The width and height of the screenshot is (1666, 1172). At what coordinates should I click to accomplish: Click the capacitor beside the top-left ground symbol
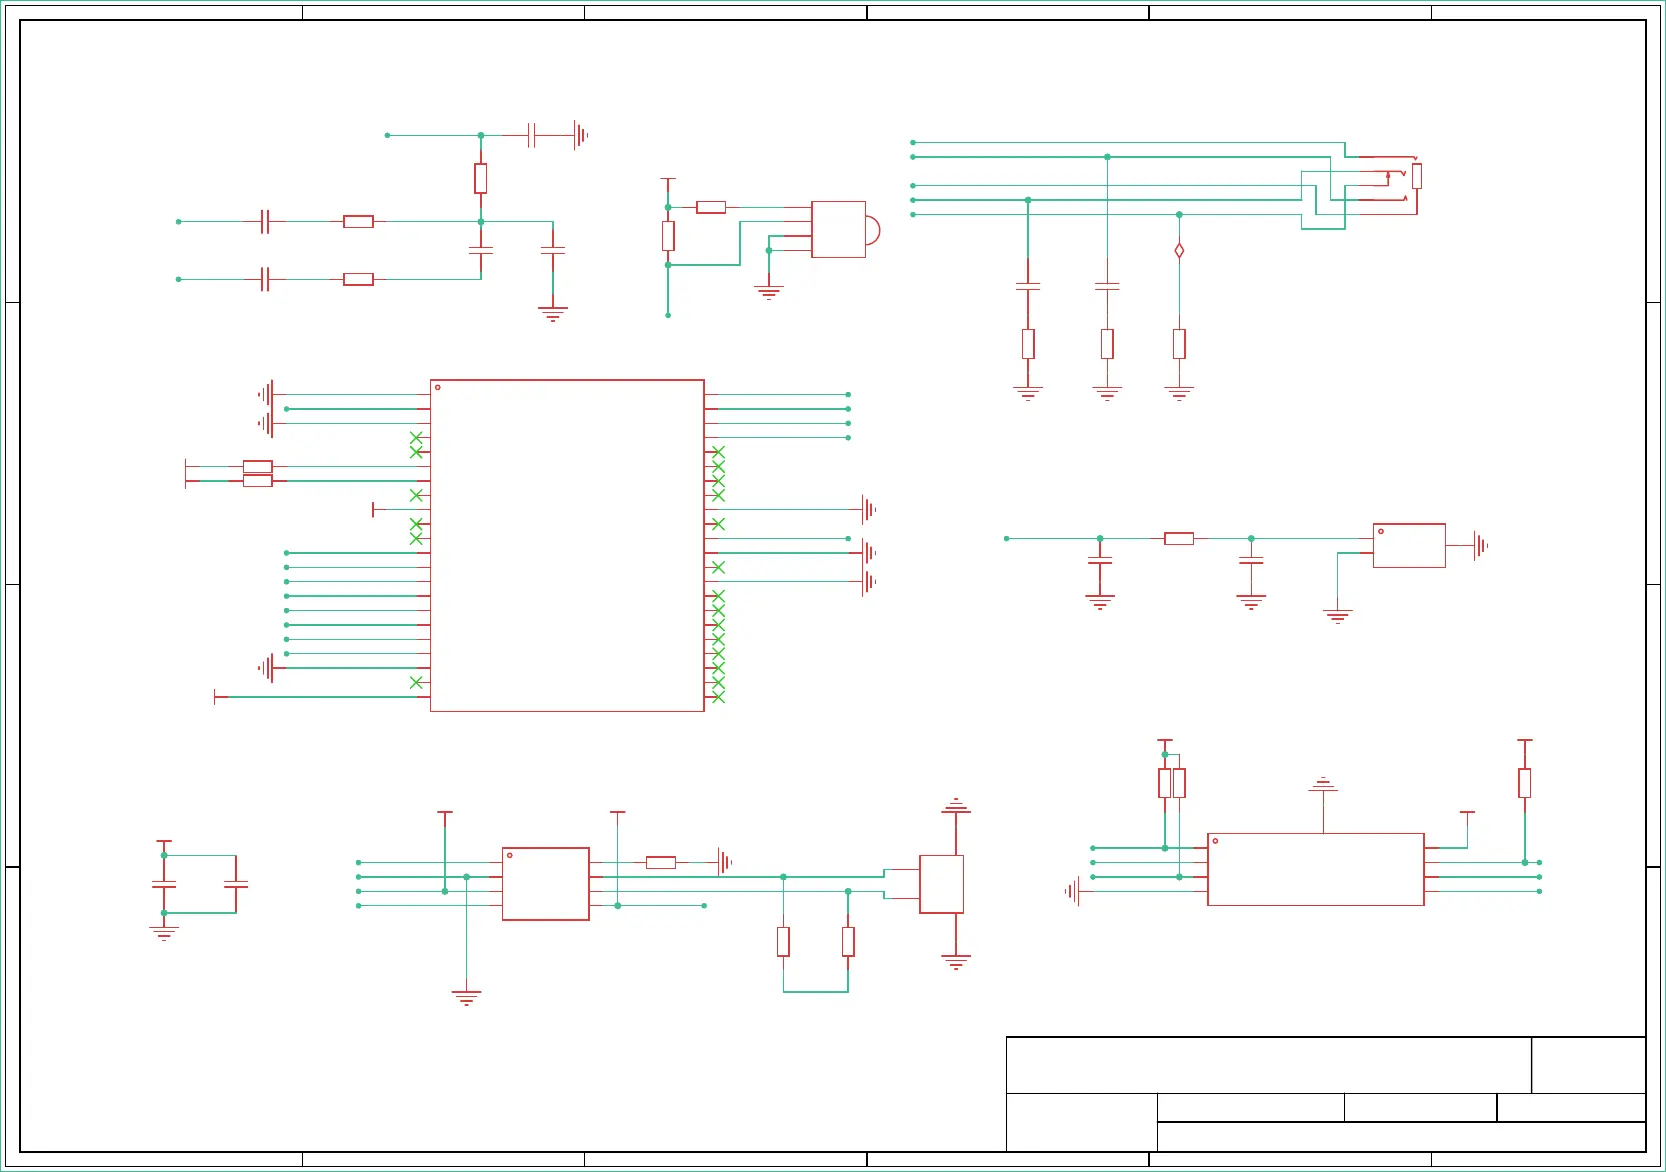(x=532, y=135)
